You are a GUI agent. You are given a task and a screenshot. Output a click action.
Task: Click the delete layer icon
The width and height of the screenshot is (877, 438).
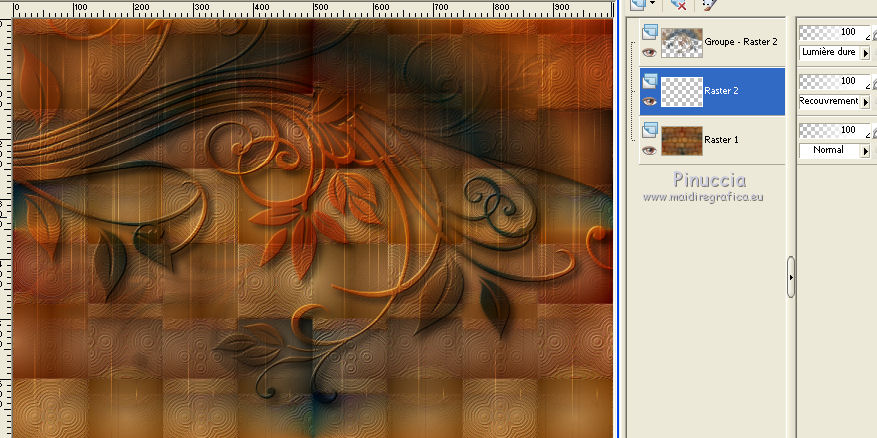point(678,4)
